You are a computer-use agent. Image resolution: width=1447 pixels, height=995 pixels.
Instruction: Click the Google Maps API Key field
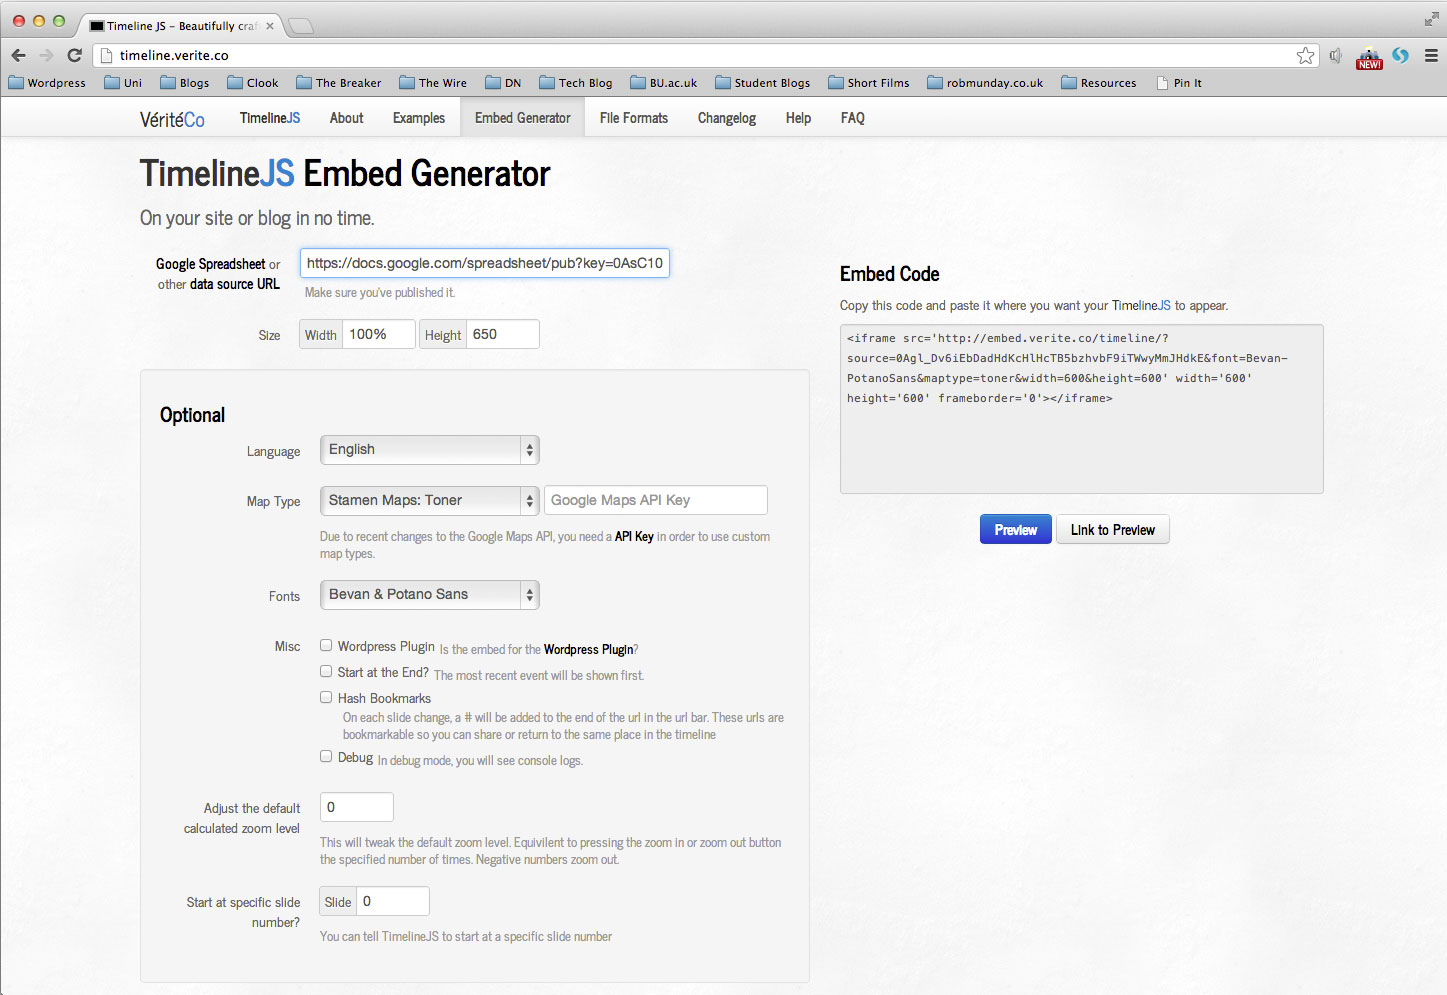click(656, 500)
